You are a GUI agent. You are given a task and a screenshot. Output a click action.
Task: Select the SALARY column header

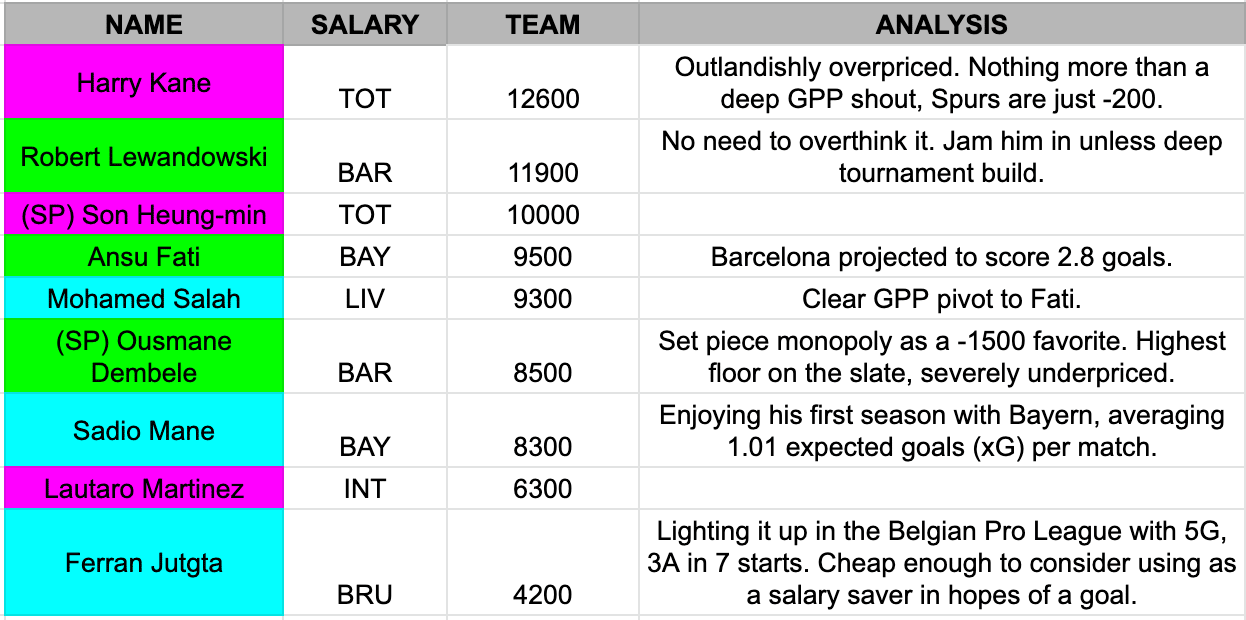[365, 24]
